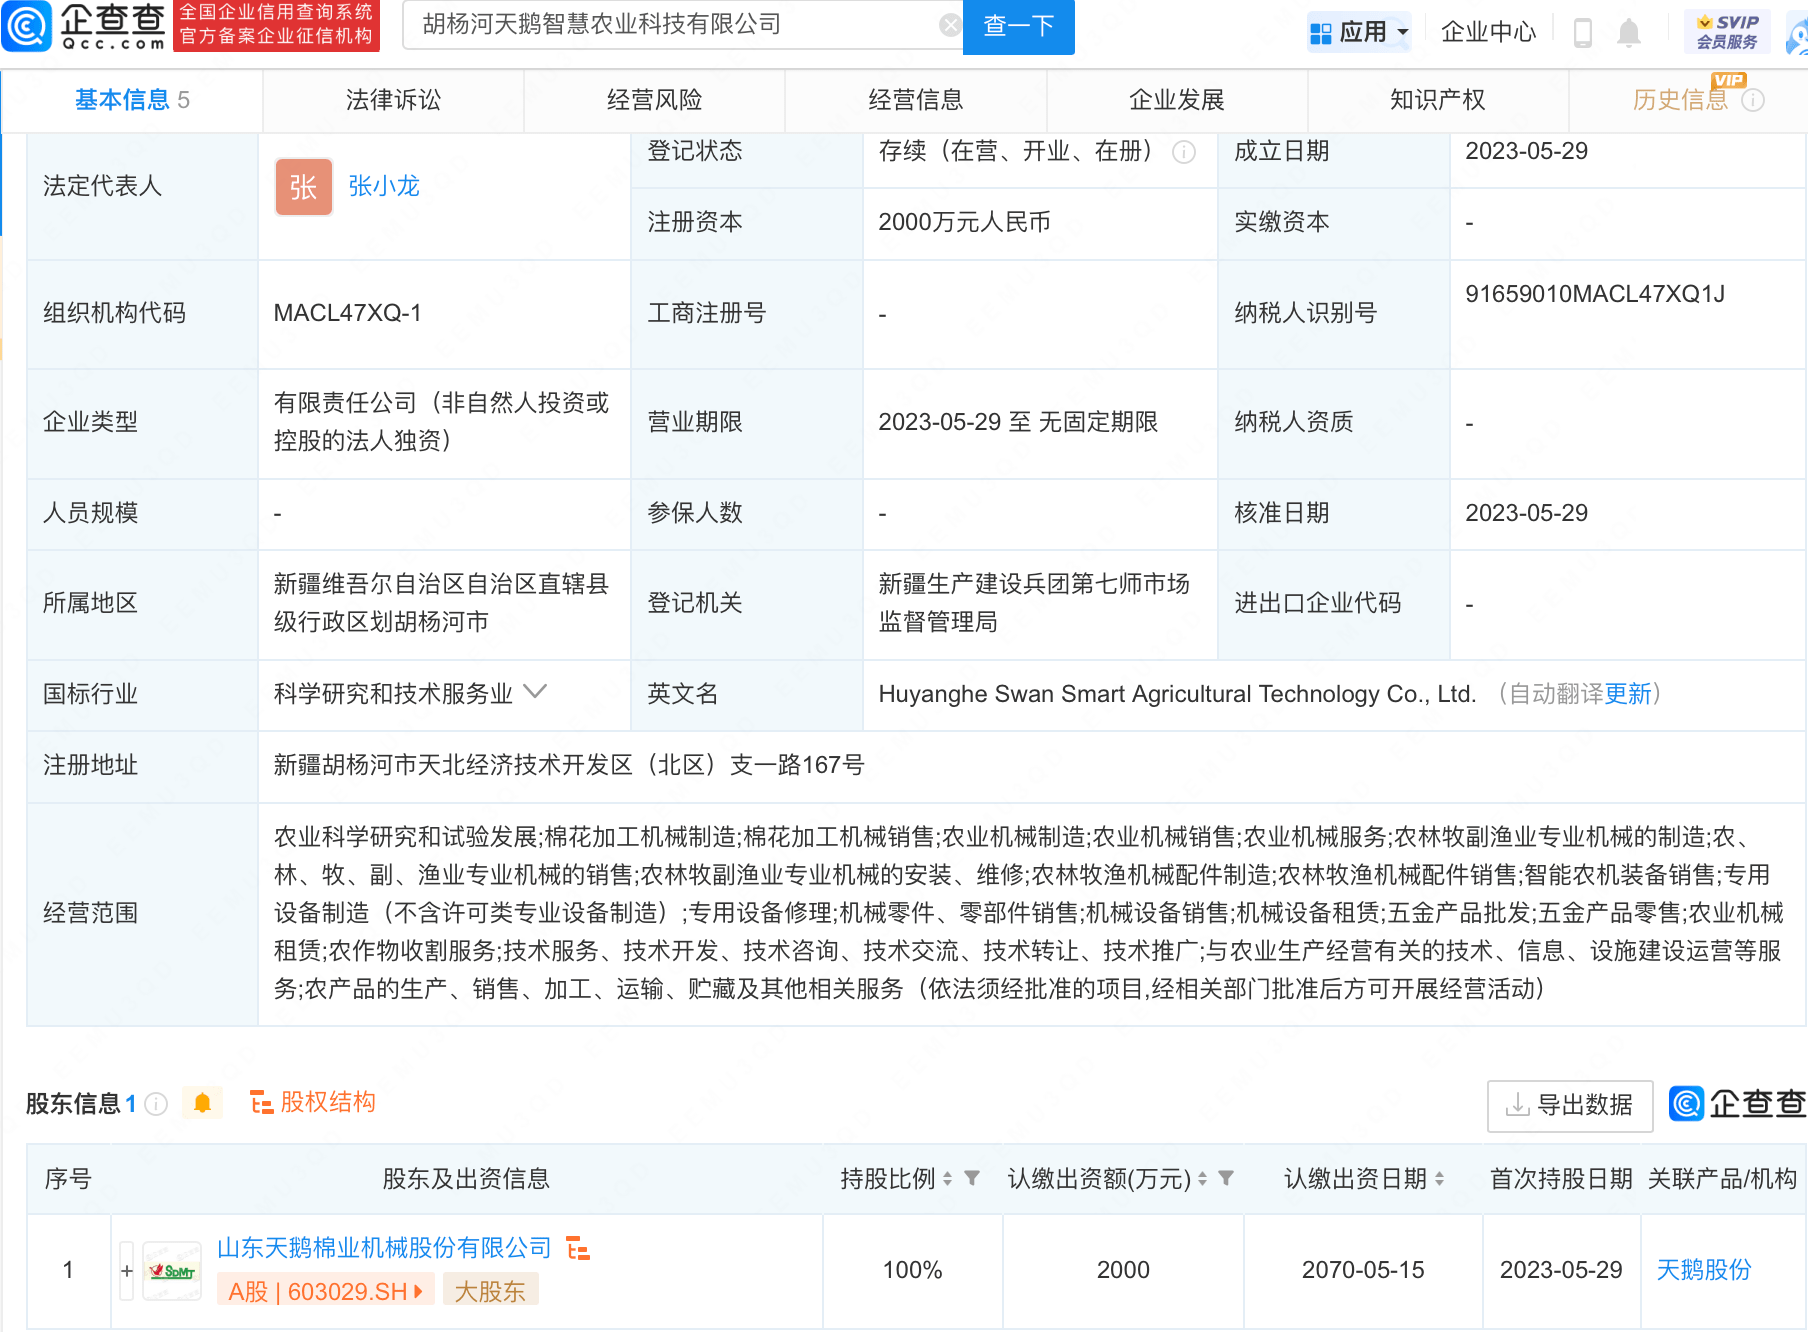The height and width of the screenshot is (1332, 1808).
Task: Open related product 天鹅股份 link
Action: pos(1704,1270)
